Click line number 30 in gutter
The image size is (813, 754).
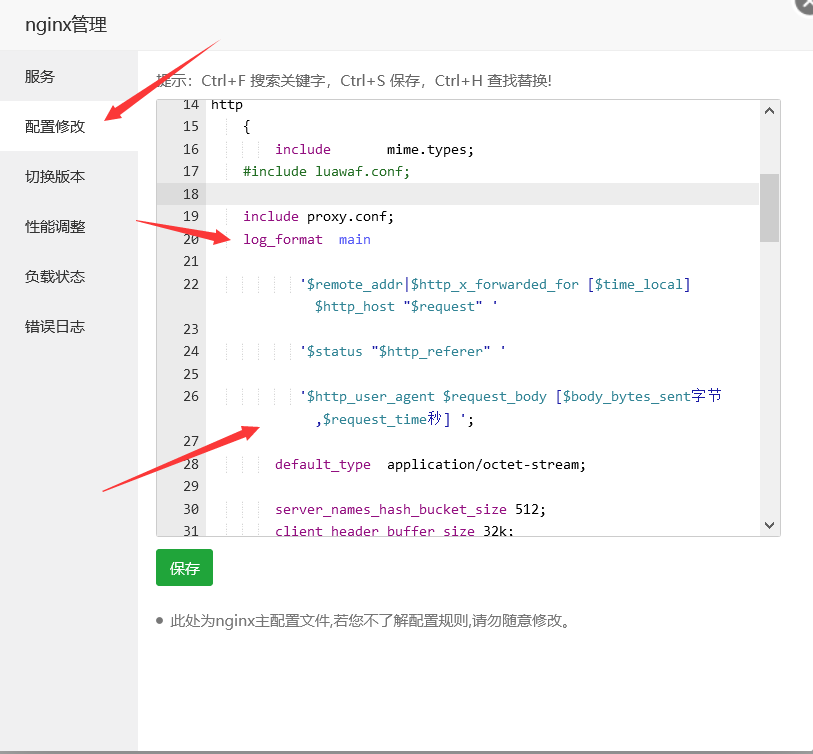(191, 509)
